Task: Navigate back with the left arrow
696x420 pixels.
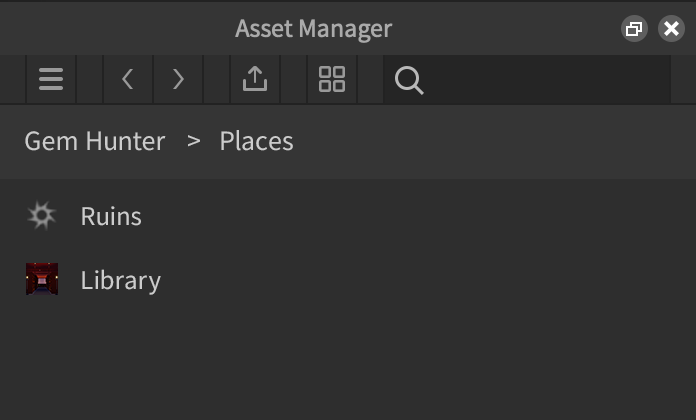Action: click(127, 80)
